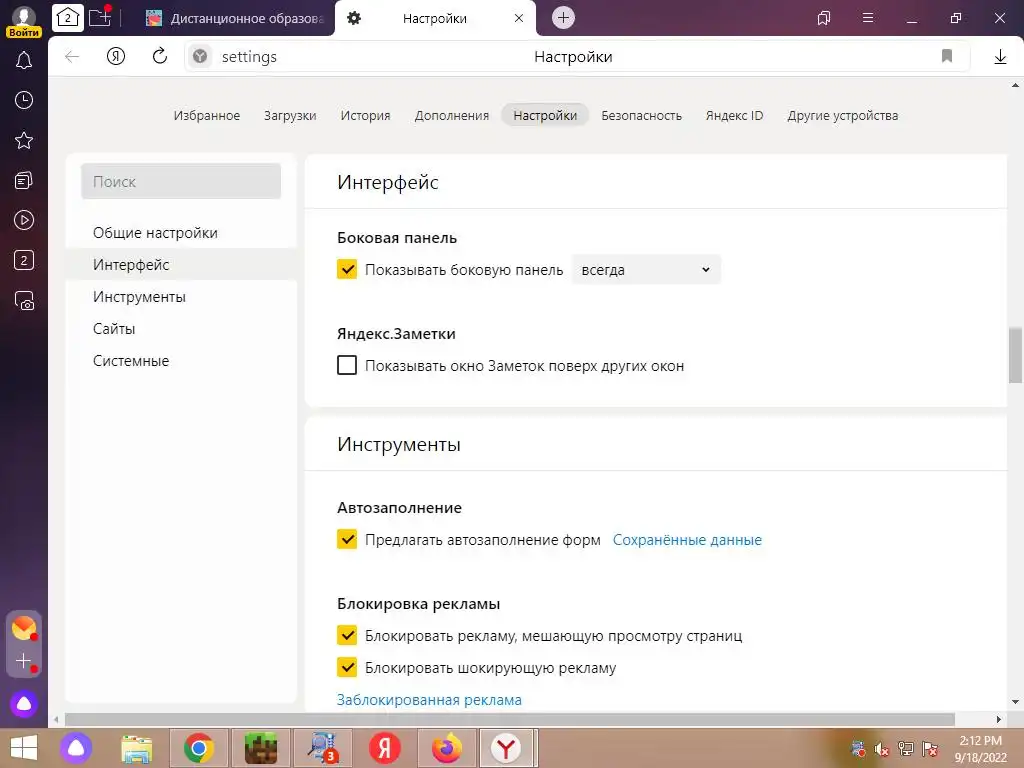
Task: Open Yandex Mail icon in sidebar
Action: pos(24,628)
